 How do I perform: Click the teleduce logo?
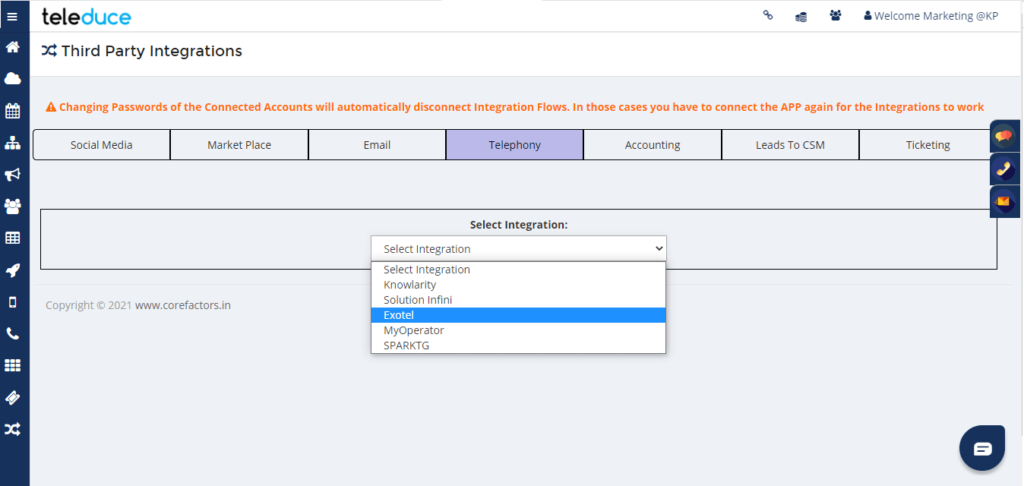[x=86, y=16]
